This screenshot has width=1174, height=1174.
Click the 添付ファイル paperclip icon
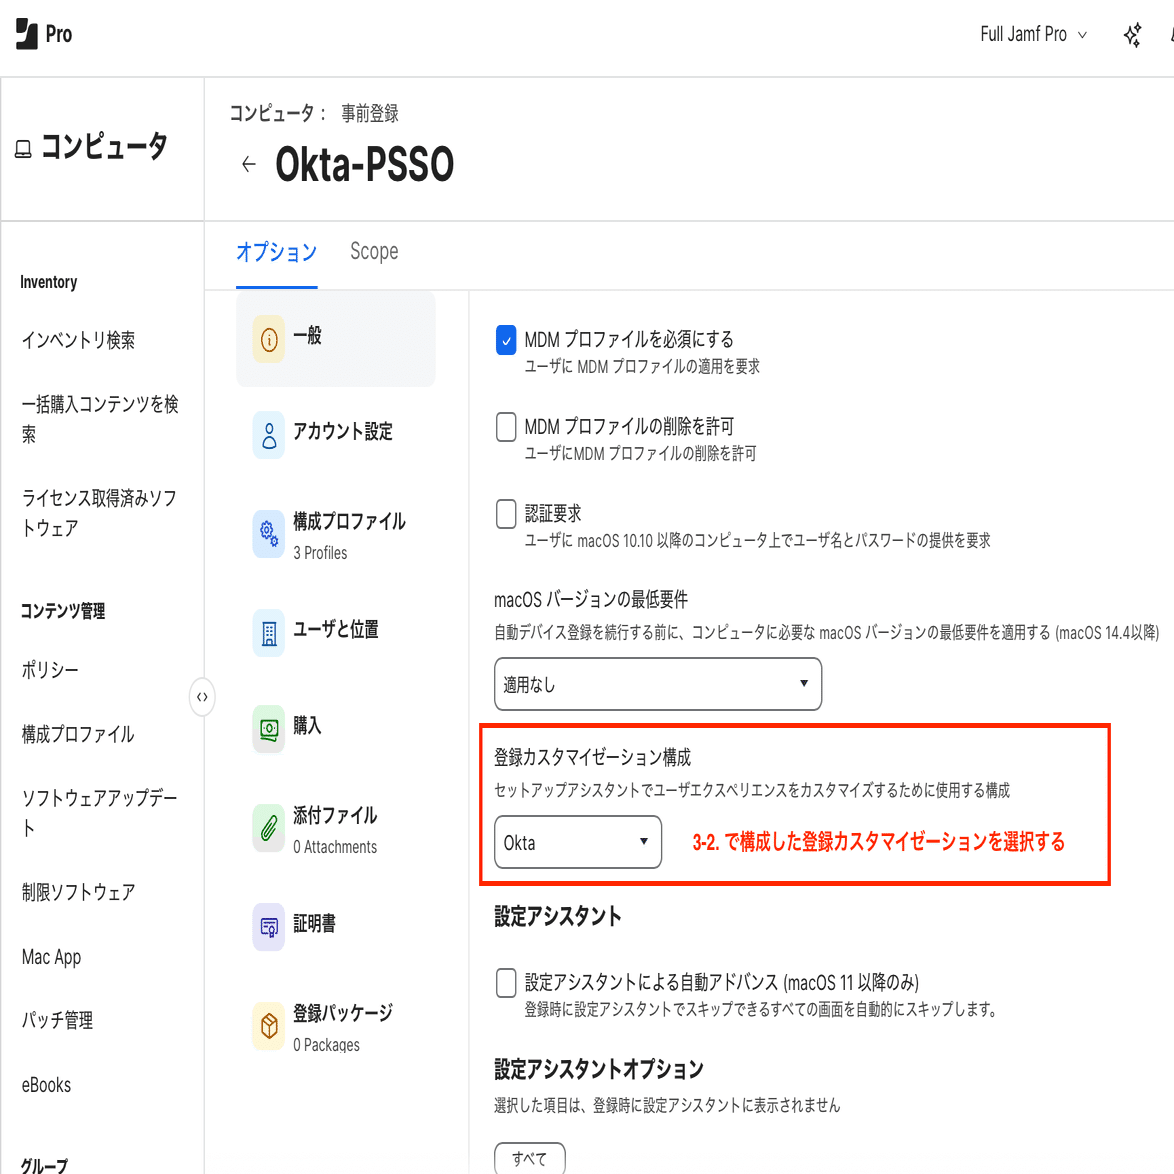tap(268, 827)
